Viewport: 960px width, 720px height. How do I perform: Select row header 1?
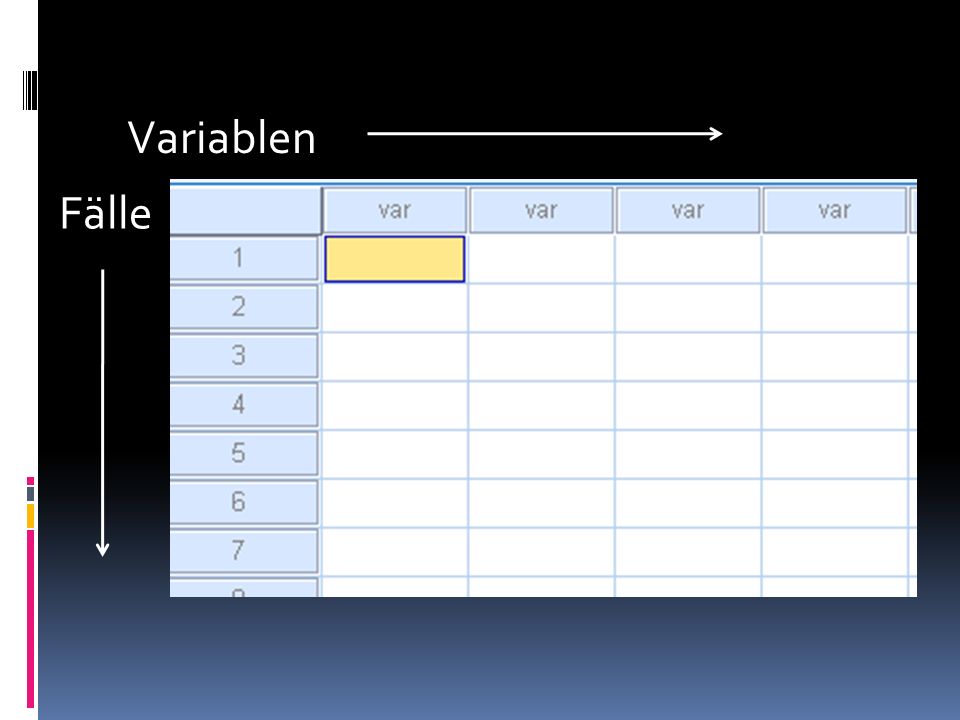tap(244, 258)
